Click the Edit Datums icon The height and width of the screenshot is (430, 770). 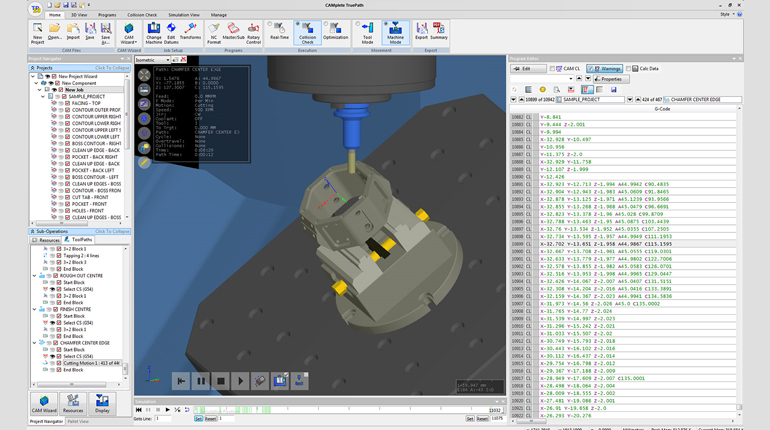171,33
